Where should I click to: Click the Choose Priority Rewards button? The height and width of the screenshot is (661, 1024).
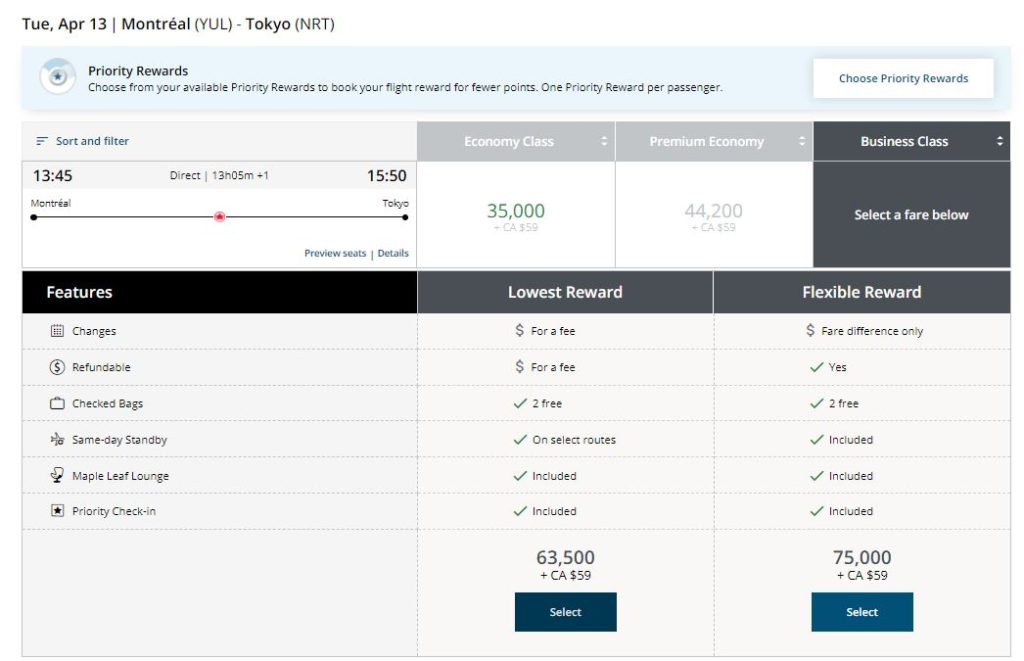(903, 78)
